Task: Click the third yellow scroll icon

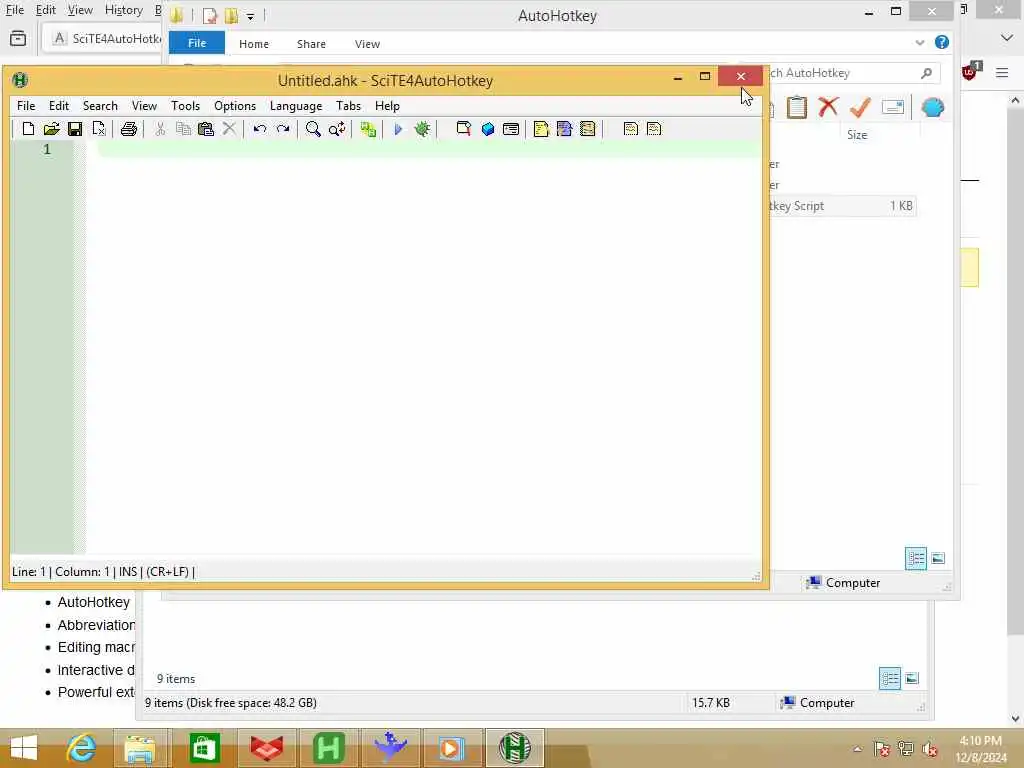Action: tap(588, 129)
